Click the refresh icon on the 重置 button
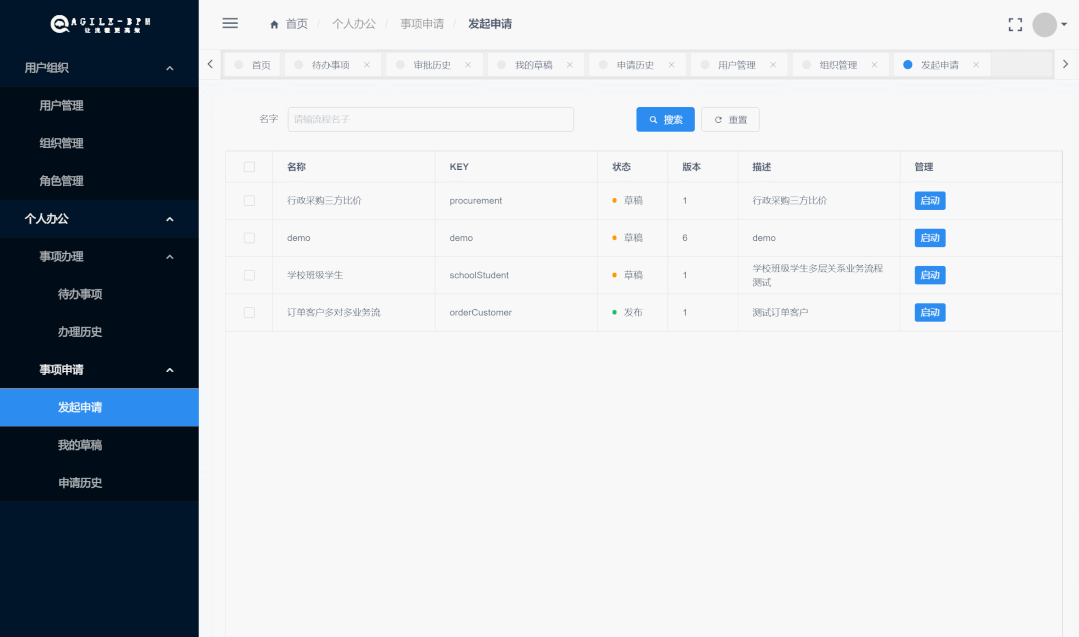The height and width of the screenshot is (637, 1079). [717, 119]
